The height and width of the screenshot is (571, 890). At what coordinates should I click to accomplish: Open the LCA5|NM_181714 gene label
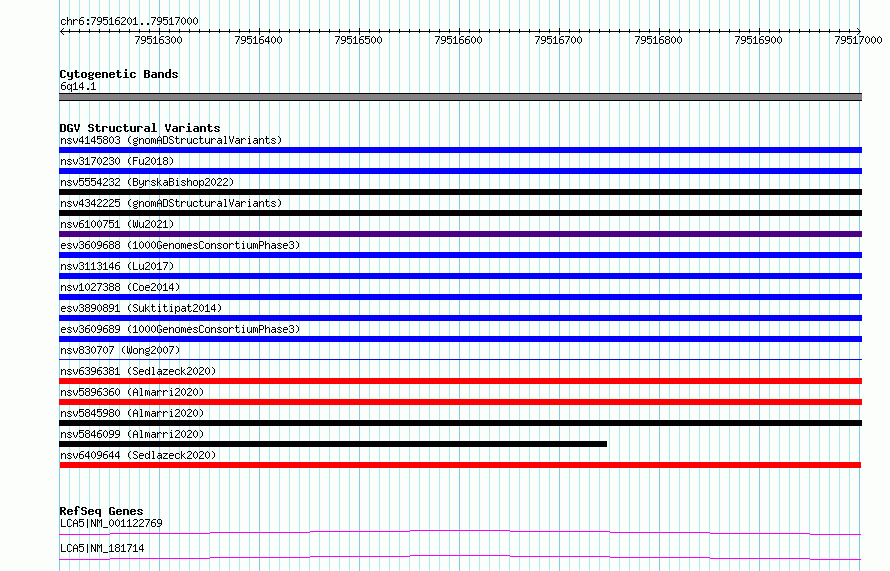coord(102,548)
